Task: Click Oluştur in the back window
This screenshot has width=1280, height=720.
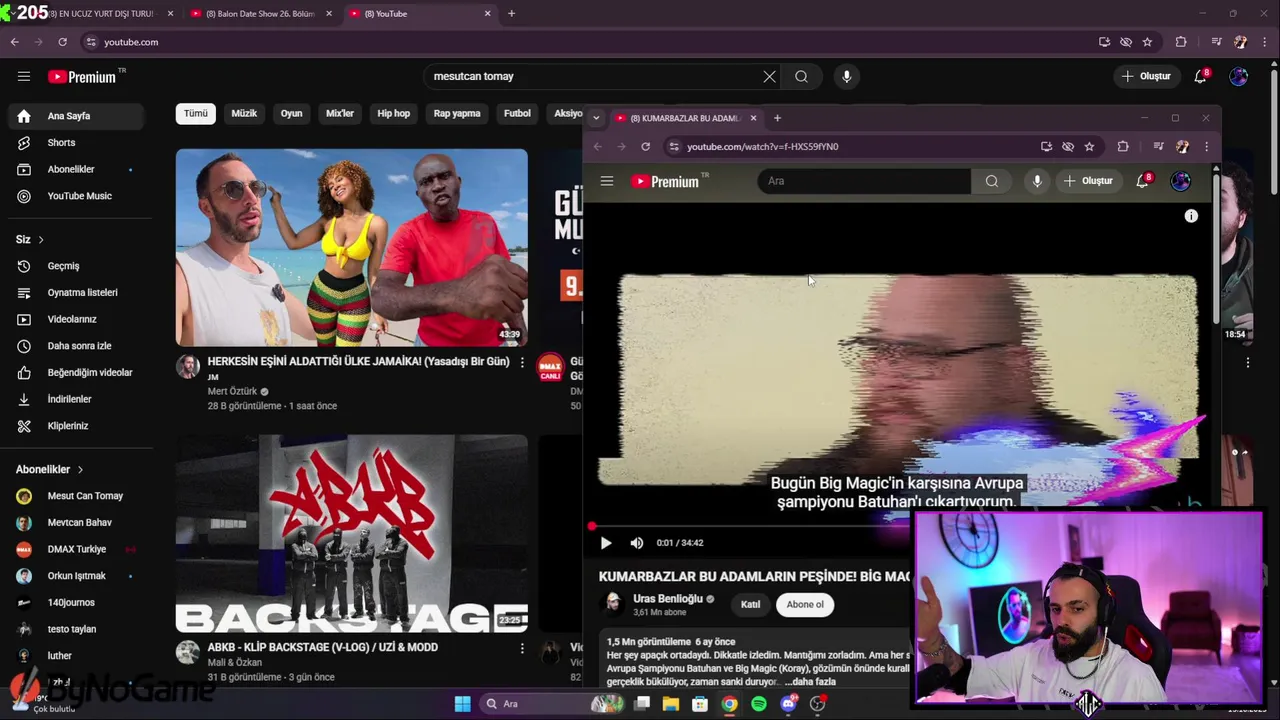Action: tap(1145, 76)
